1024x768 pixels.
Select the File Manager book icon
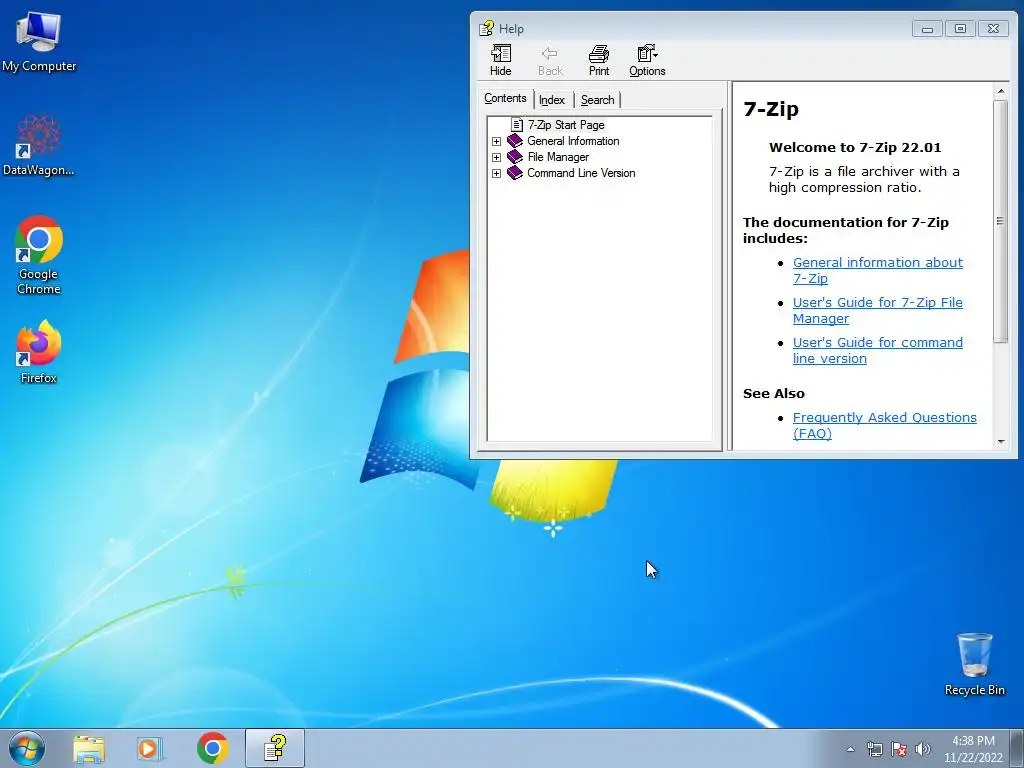click(515, 157)
